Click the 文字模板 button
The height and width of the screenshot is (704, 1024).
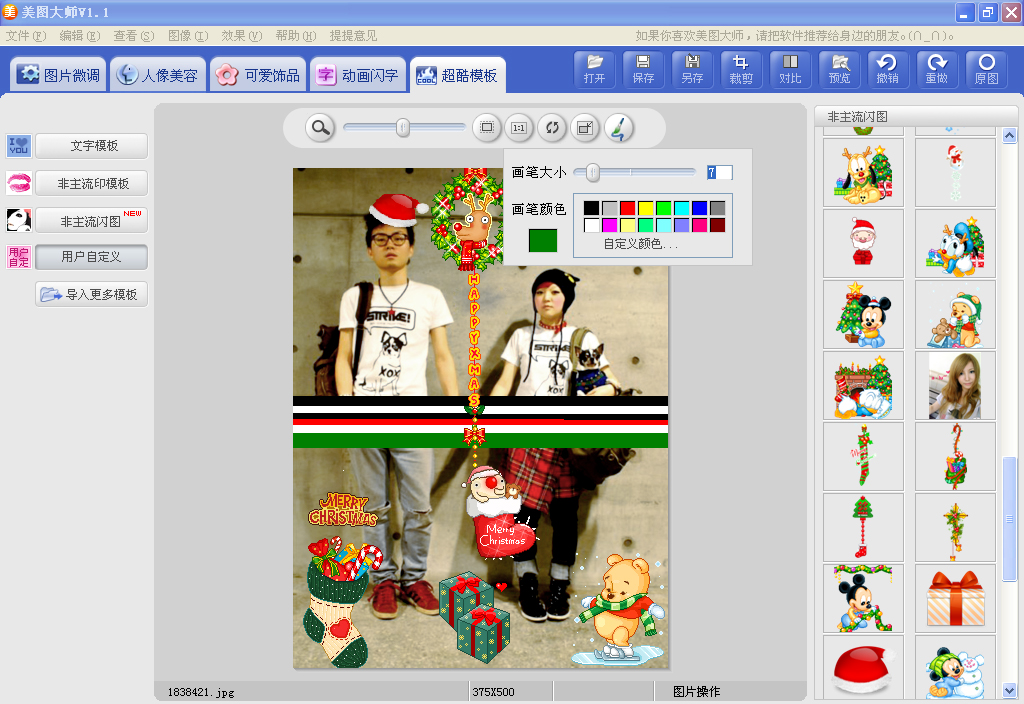[x=91, y=146]
